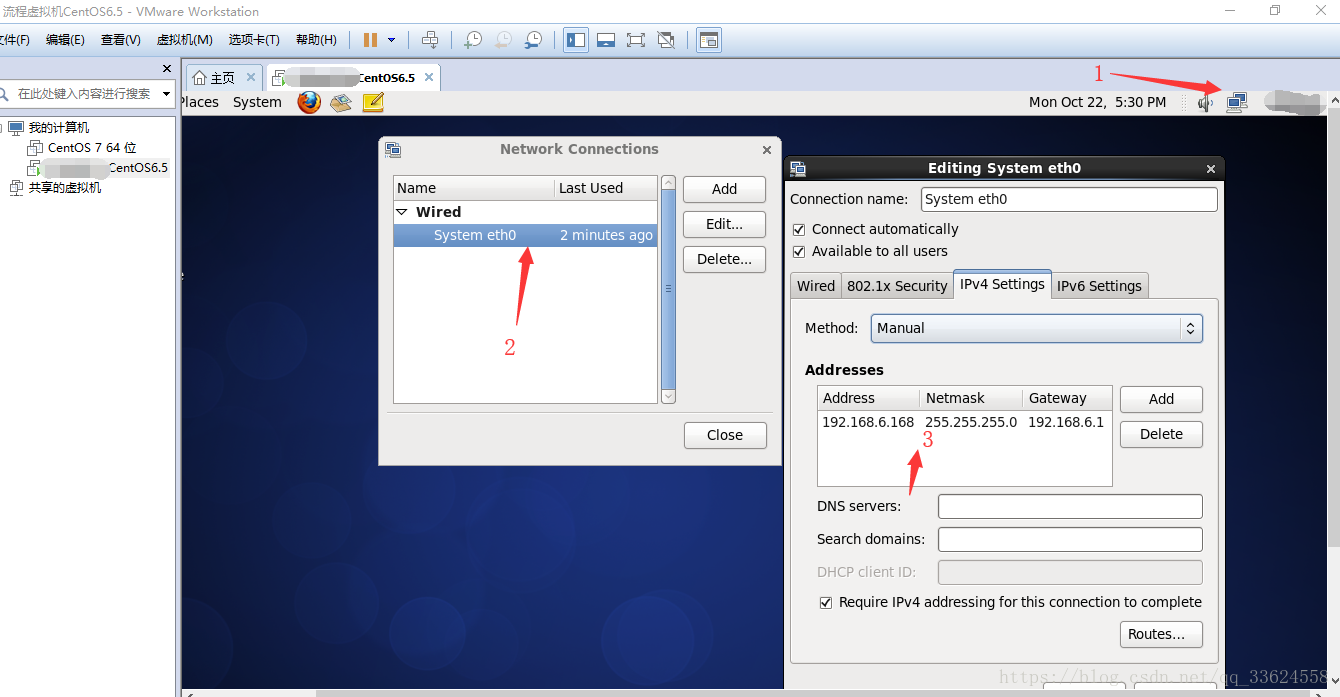
Task: Click the home icon on the 主页 tab
Action: 200,77
